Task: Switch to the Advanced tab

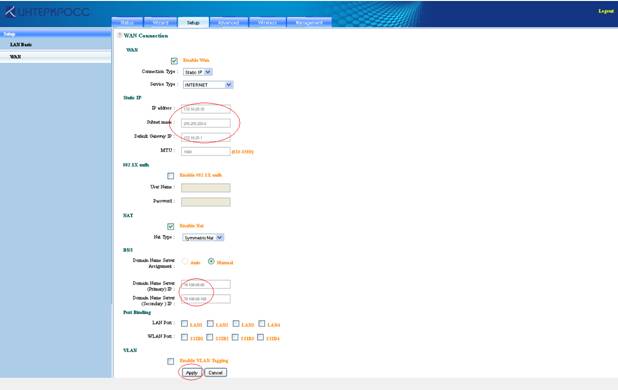Action: point(229,22)
